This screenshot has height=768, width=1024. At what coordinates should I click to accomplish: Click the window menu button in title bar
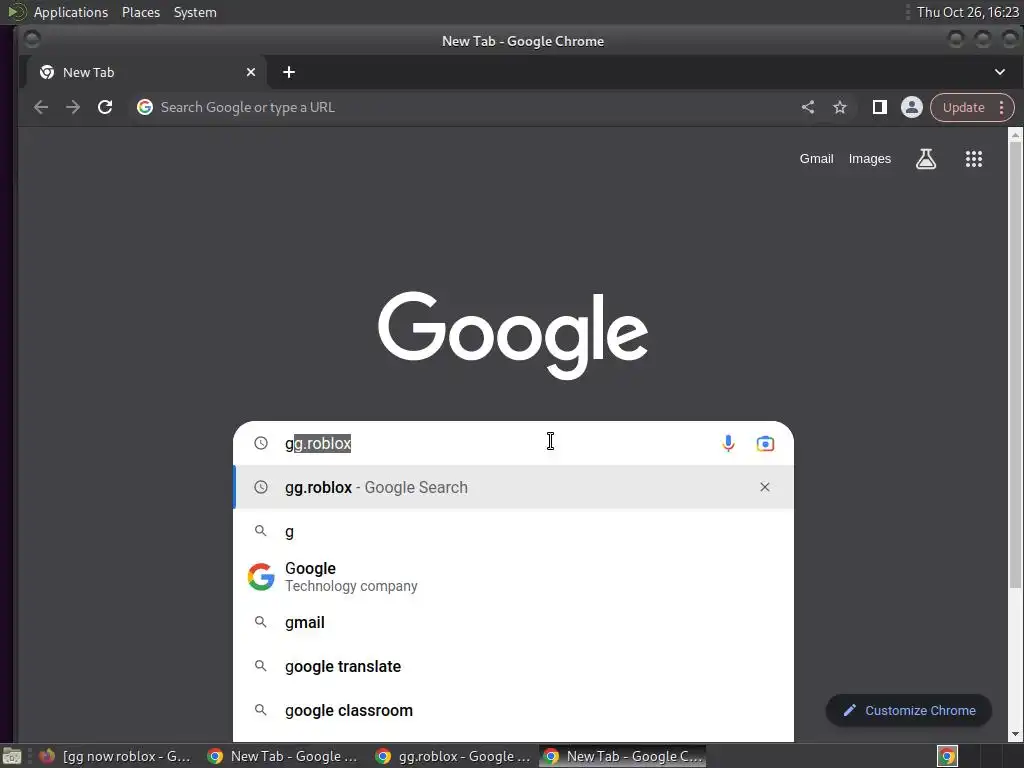(x=31, y=40)
